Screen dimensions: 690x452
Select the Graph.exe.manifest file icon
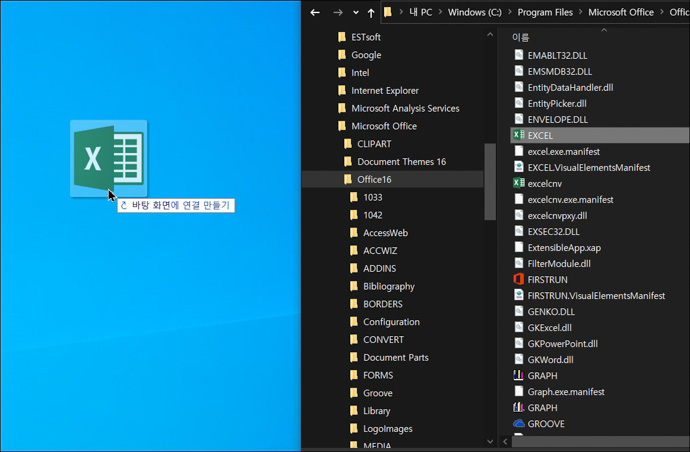tap(519, 391)
